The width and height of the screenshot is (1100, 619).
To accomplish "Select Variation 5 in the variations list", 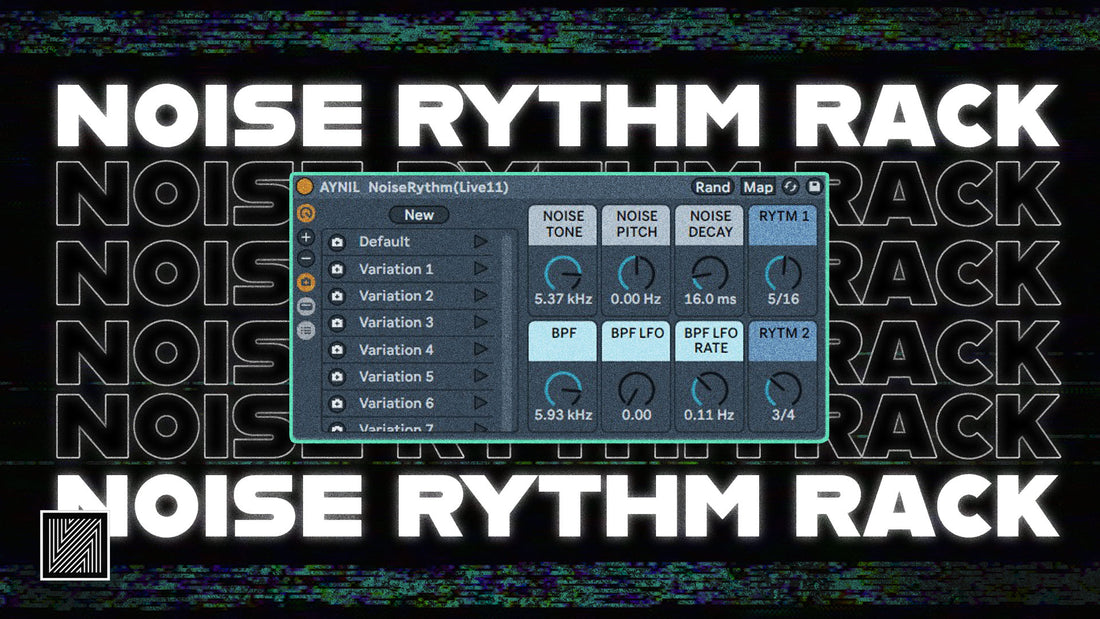I will pos(396,377).
